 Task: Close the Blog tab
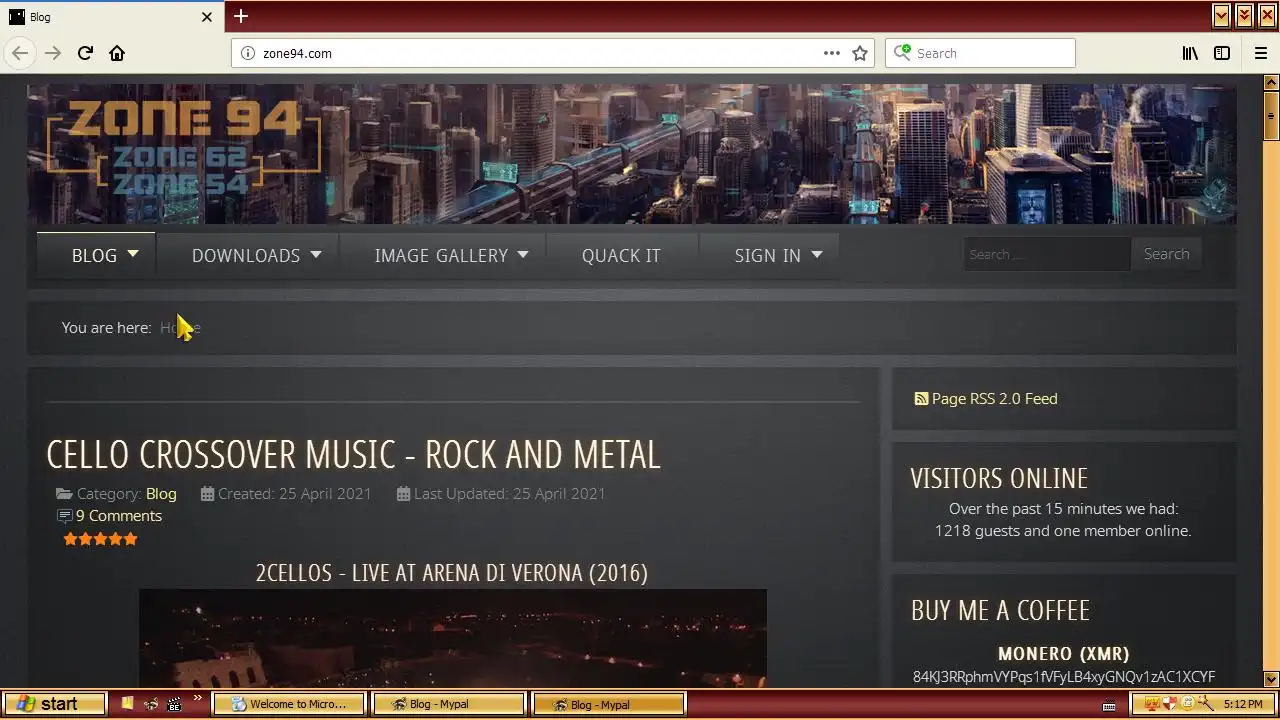(207, 17)
